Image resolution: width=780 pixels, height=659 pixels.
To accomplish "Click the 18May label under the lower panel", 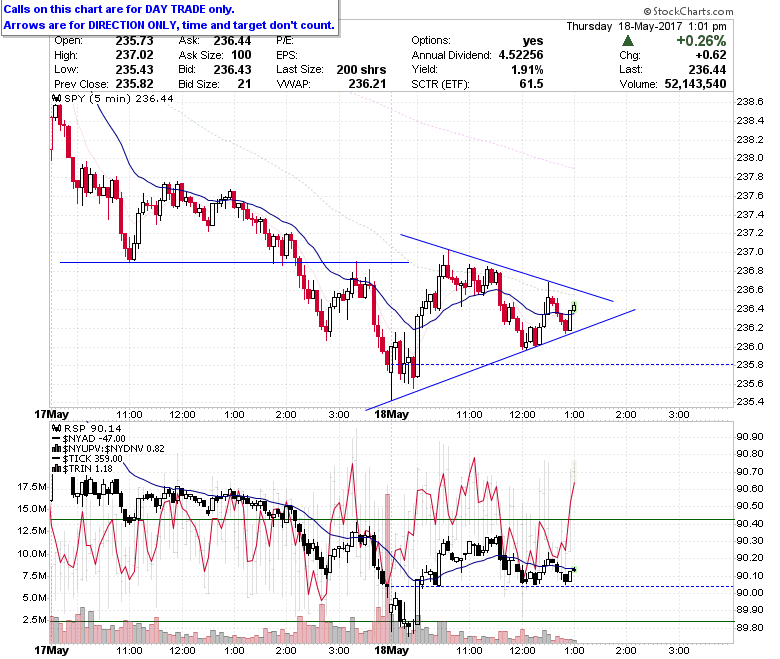I will tap(391, 650).
